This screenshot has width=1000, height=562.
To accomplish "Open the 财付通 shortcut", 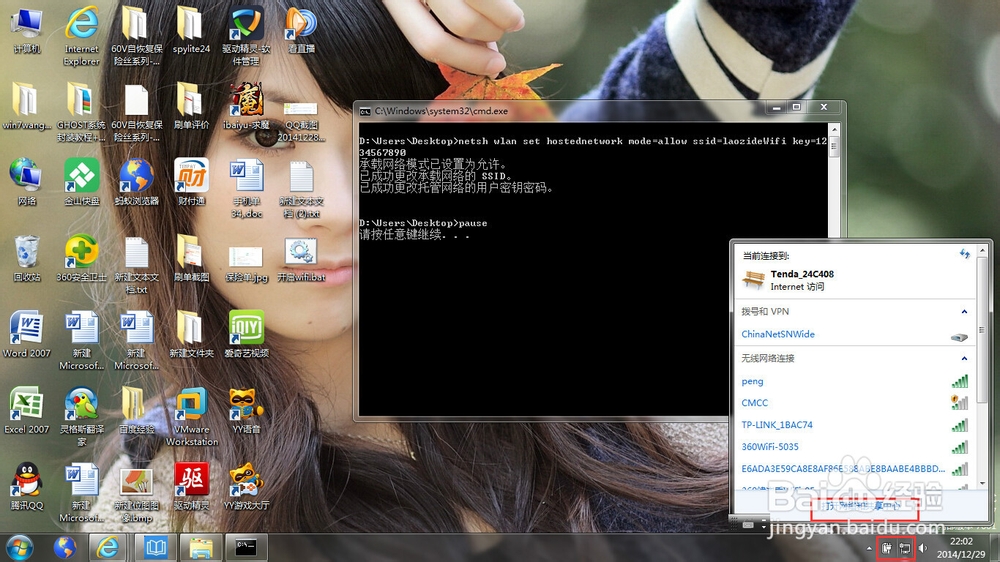I will coord(191,182).
